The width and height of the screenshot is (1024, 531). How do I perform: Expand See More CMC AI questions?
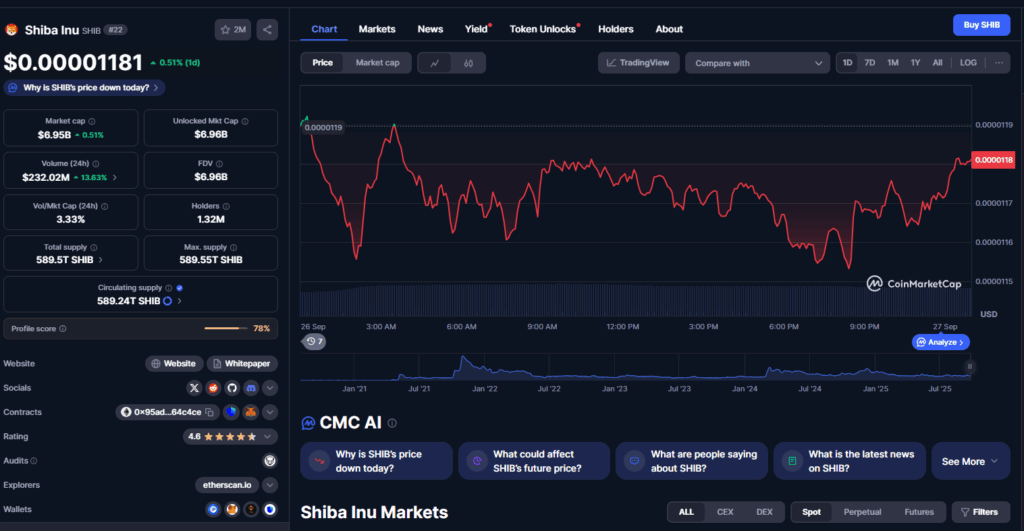970,461
